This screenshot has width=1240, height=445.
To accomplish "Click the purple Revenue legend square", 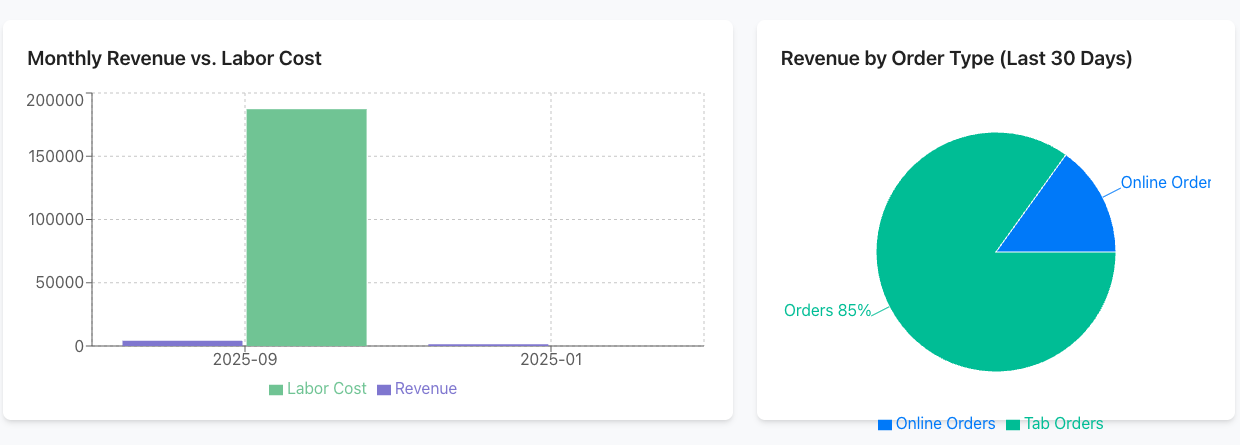I will 384,389.
